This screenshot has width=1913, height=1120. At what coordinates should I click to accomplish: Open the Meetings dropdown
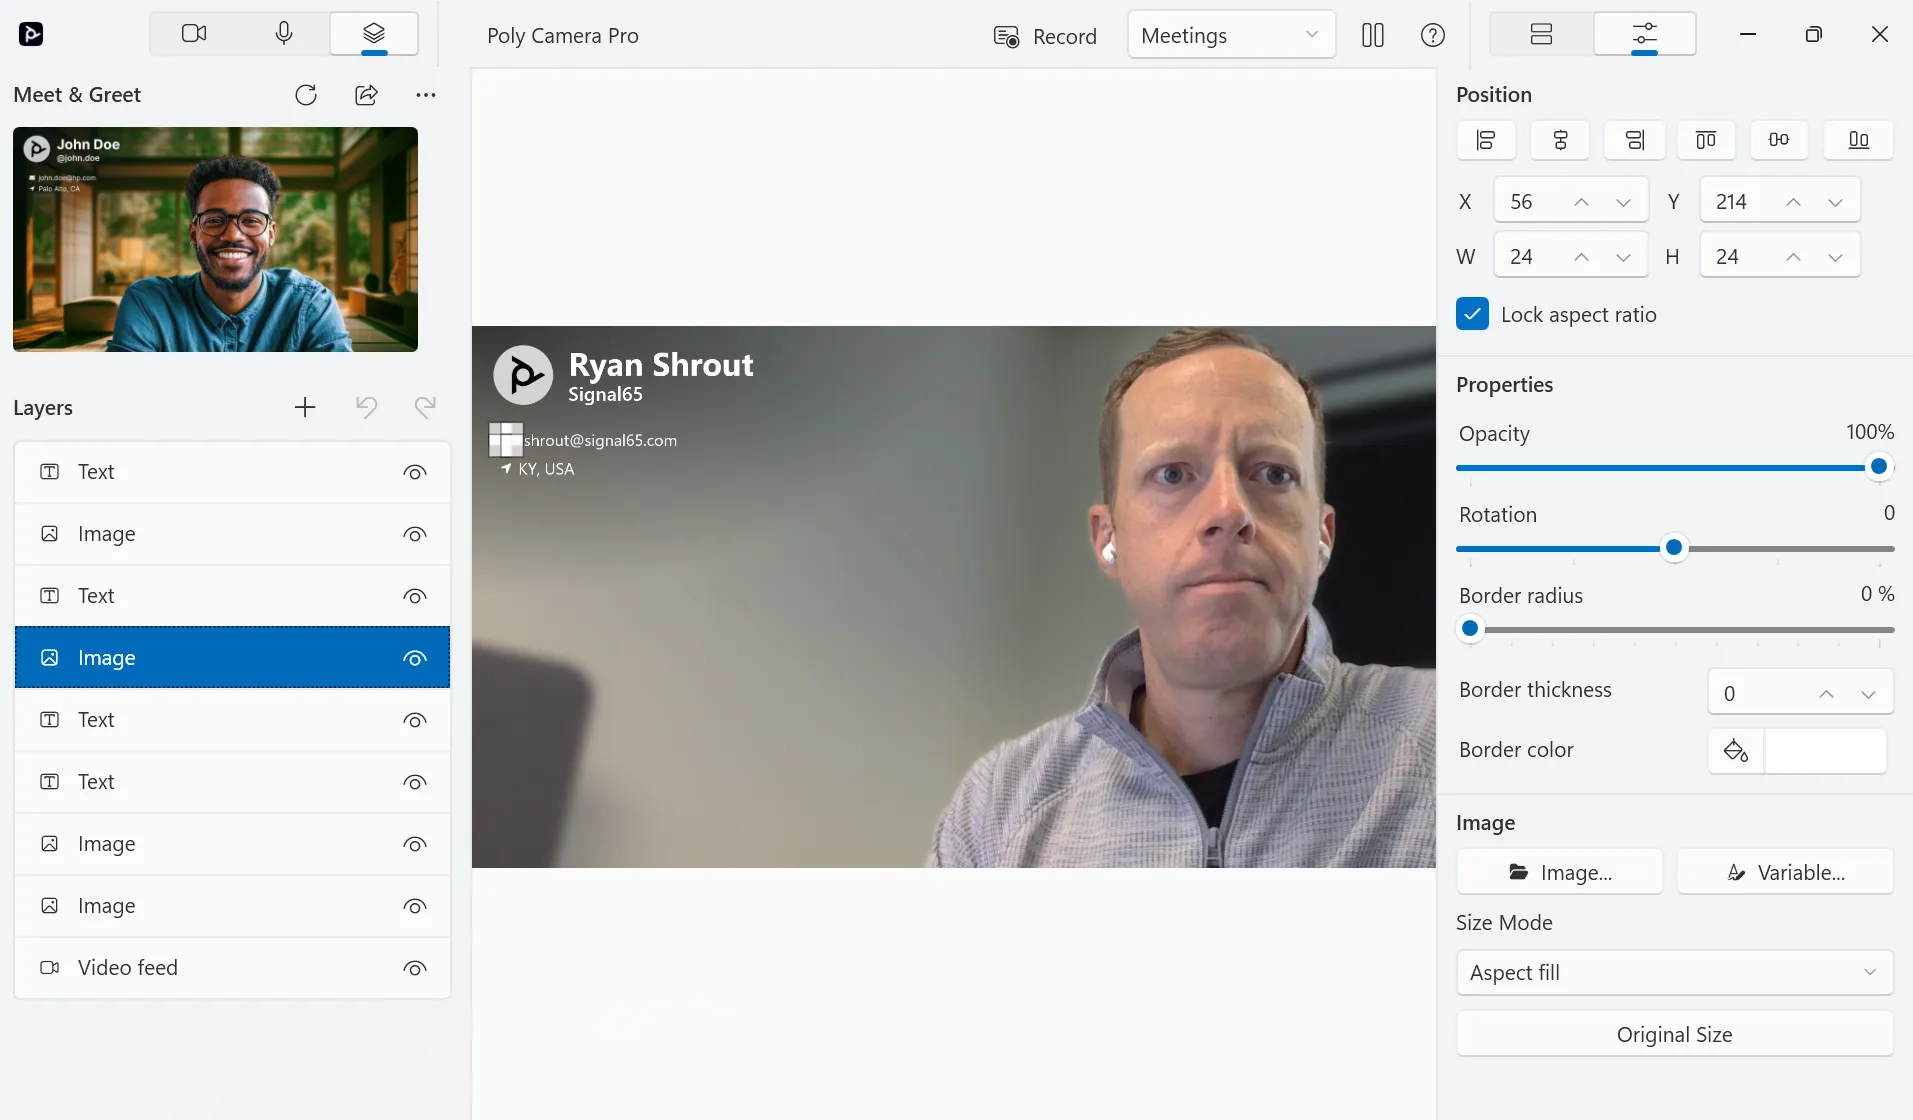coord(1231,35)
